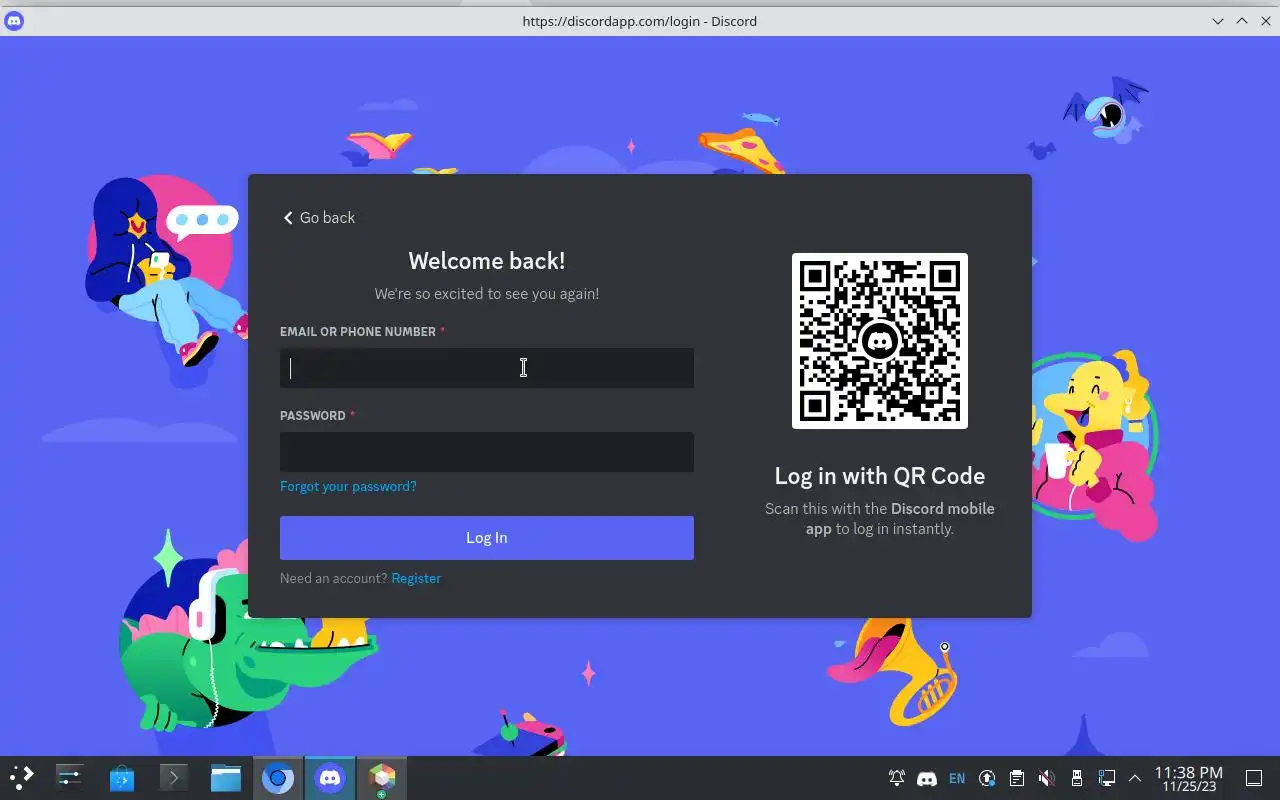Click the Discord system tray icon
The height and width of the screenshot is (800, 1280).
click(x=927, y=778)
